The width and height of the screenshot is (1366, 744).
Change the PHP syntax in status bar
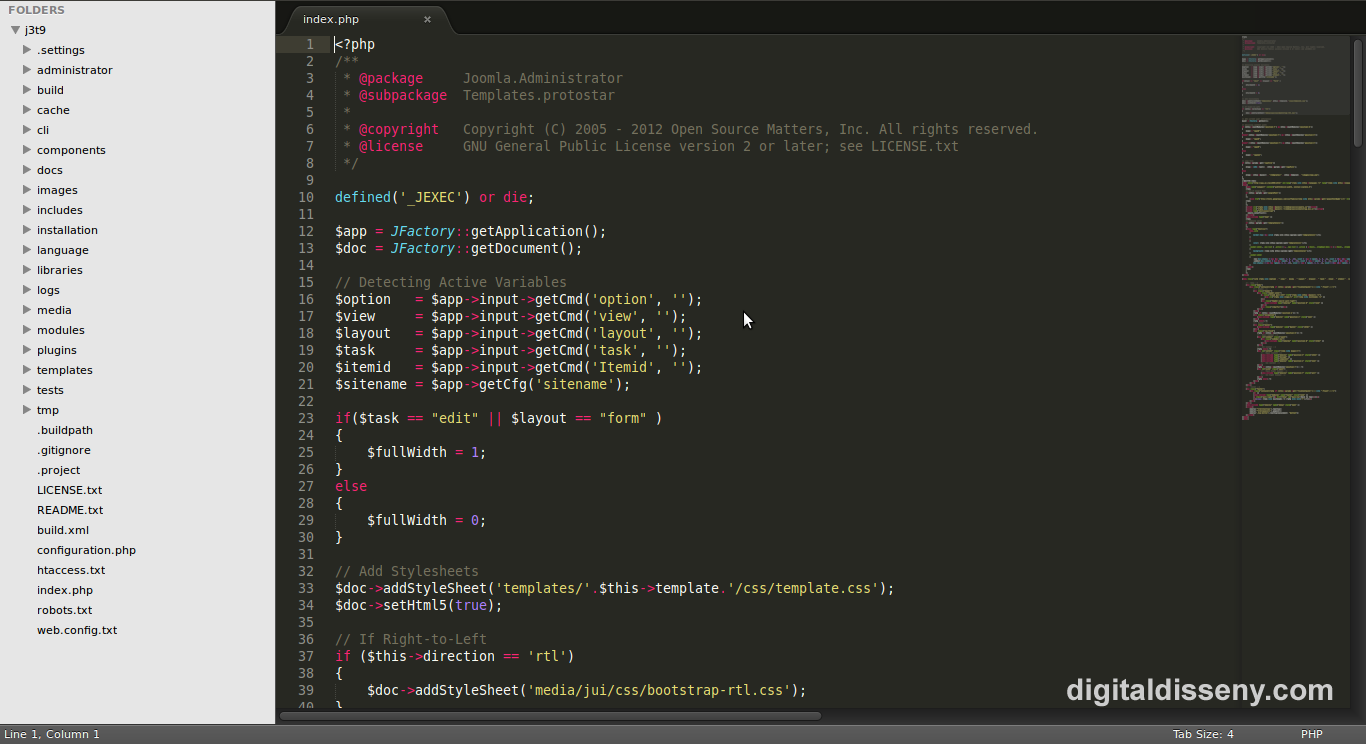pos(1311,734)
